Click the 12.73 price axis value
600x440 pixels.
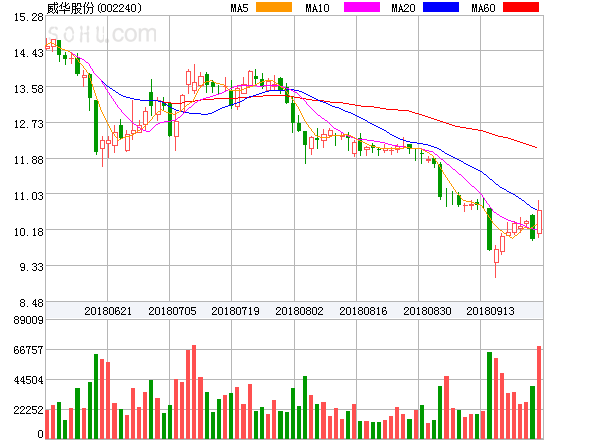29,124
